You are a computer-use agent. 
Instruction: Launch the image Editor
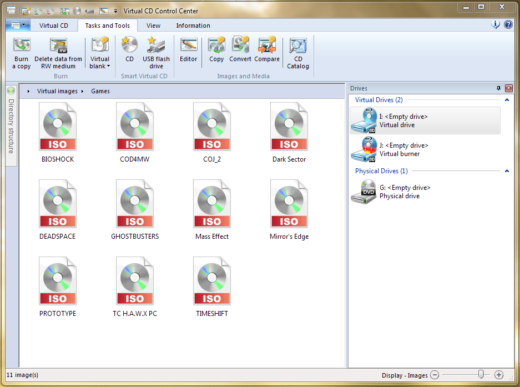[188, 50]
